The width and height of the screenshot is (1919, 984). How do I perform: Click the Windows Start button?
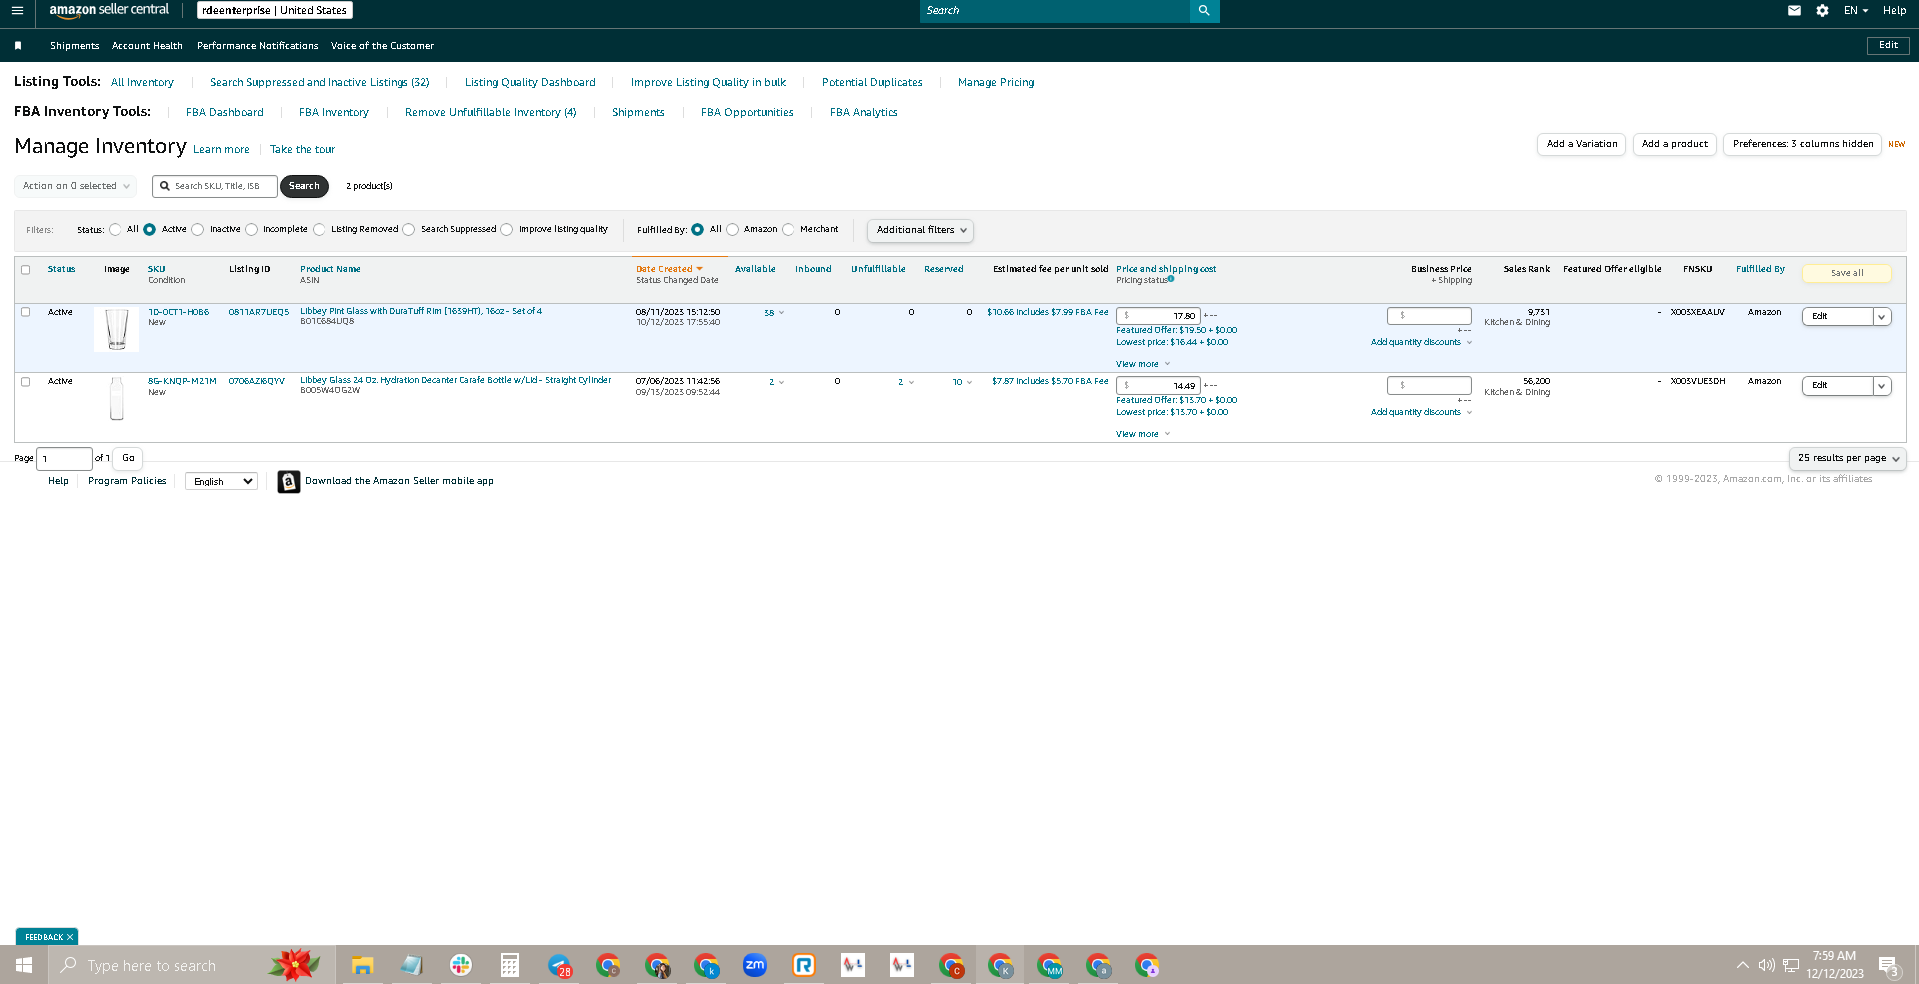point(24,965)
